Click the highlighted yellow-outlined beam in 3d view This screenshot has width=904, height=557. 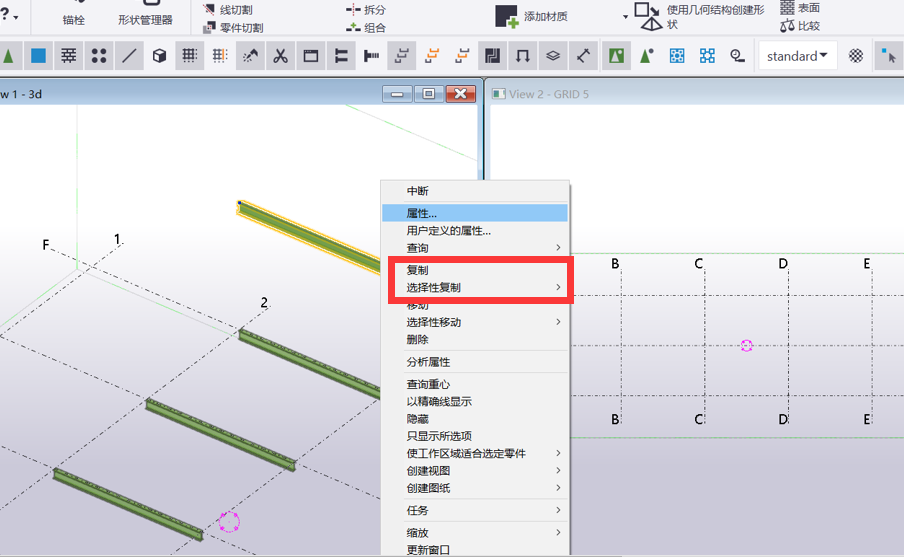click(x=308, y=236)
